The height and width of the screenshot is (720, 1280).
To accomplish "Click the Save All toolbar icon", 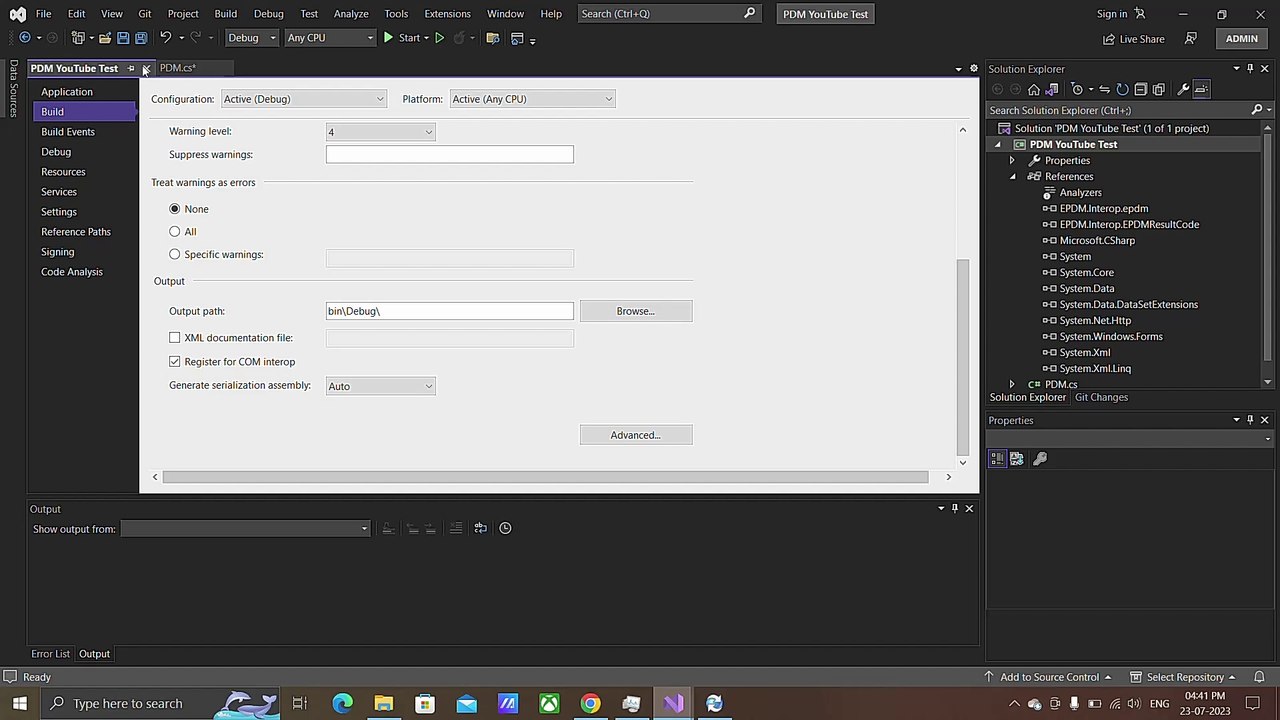I will point(141,38).
